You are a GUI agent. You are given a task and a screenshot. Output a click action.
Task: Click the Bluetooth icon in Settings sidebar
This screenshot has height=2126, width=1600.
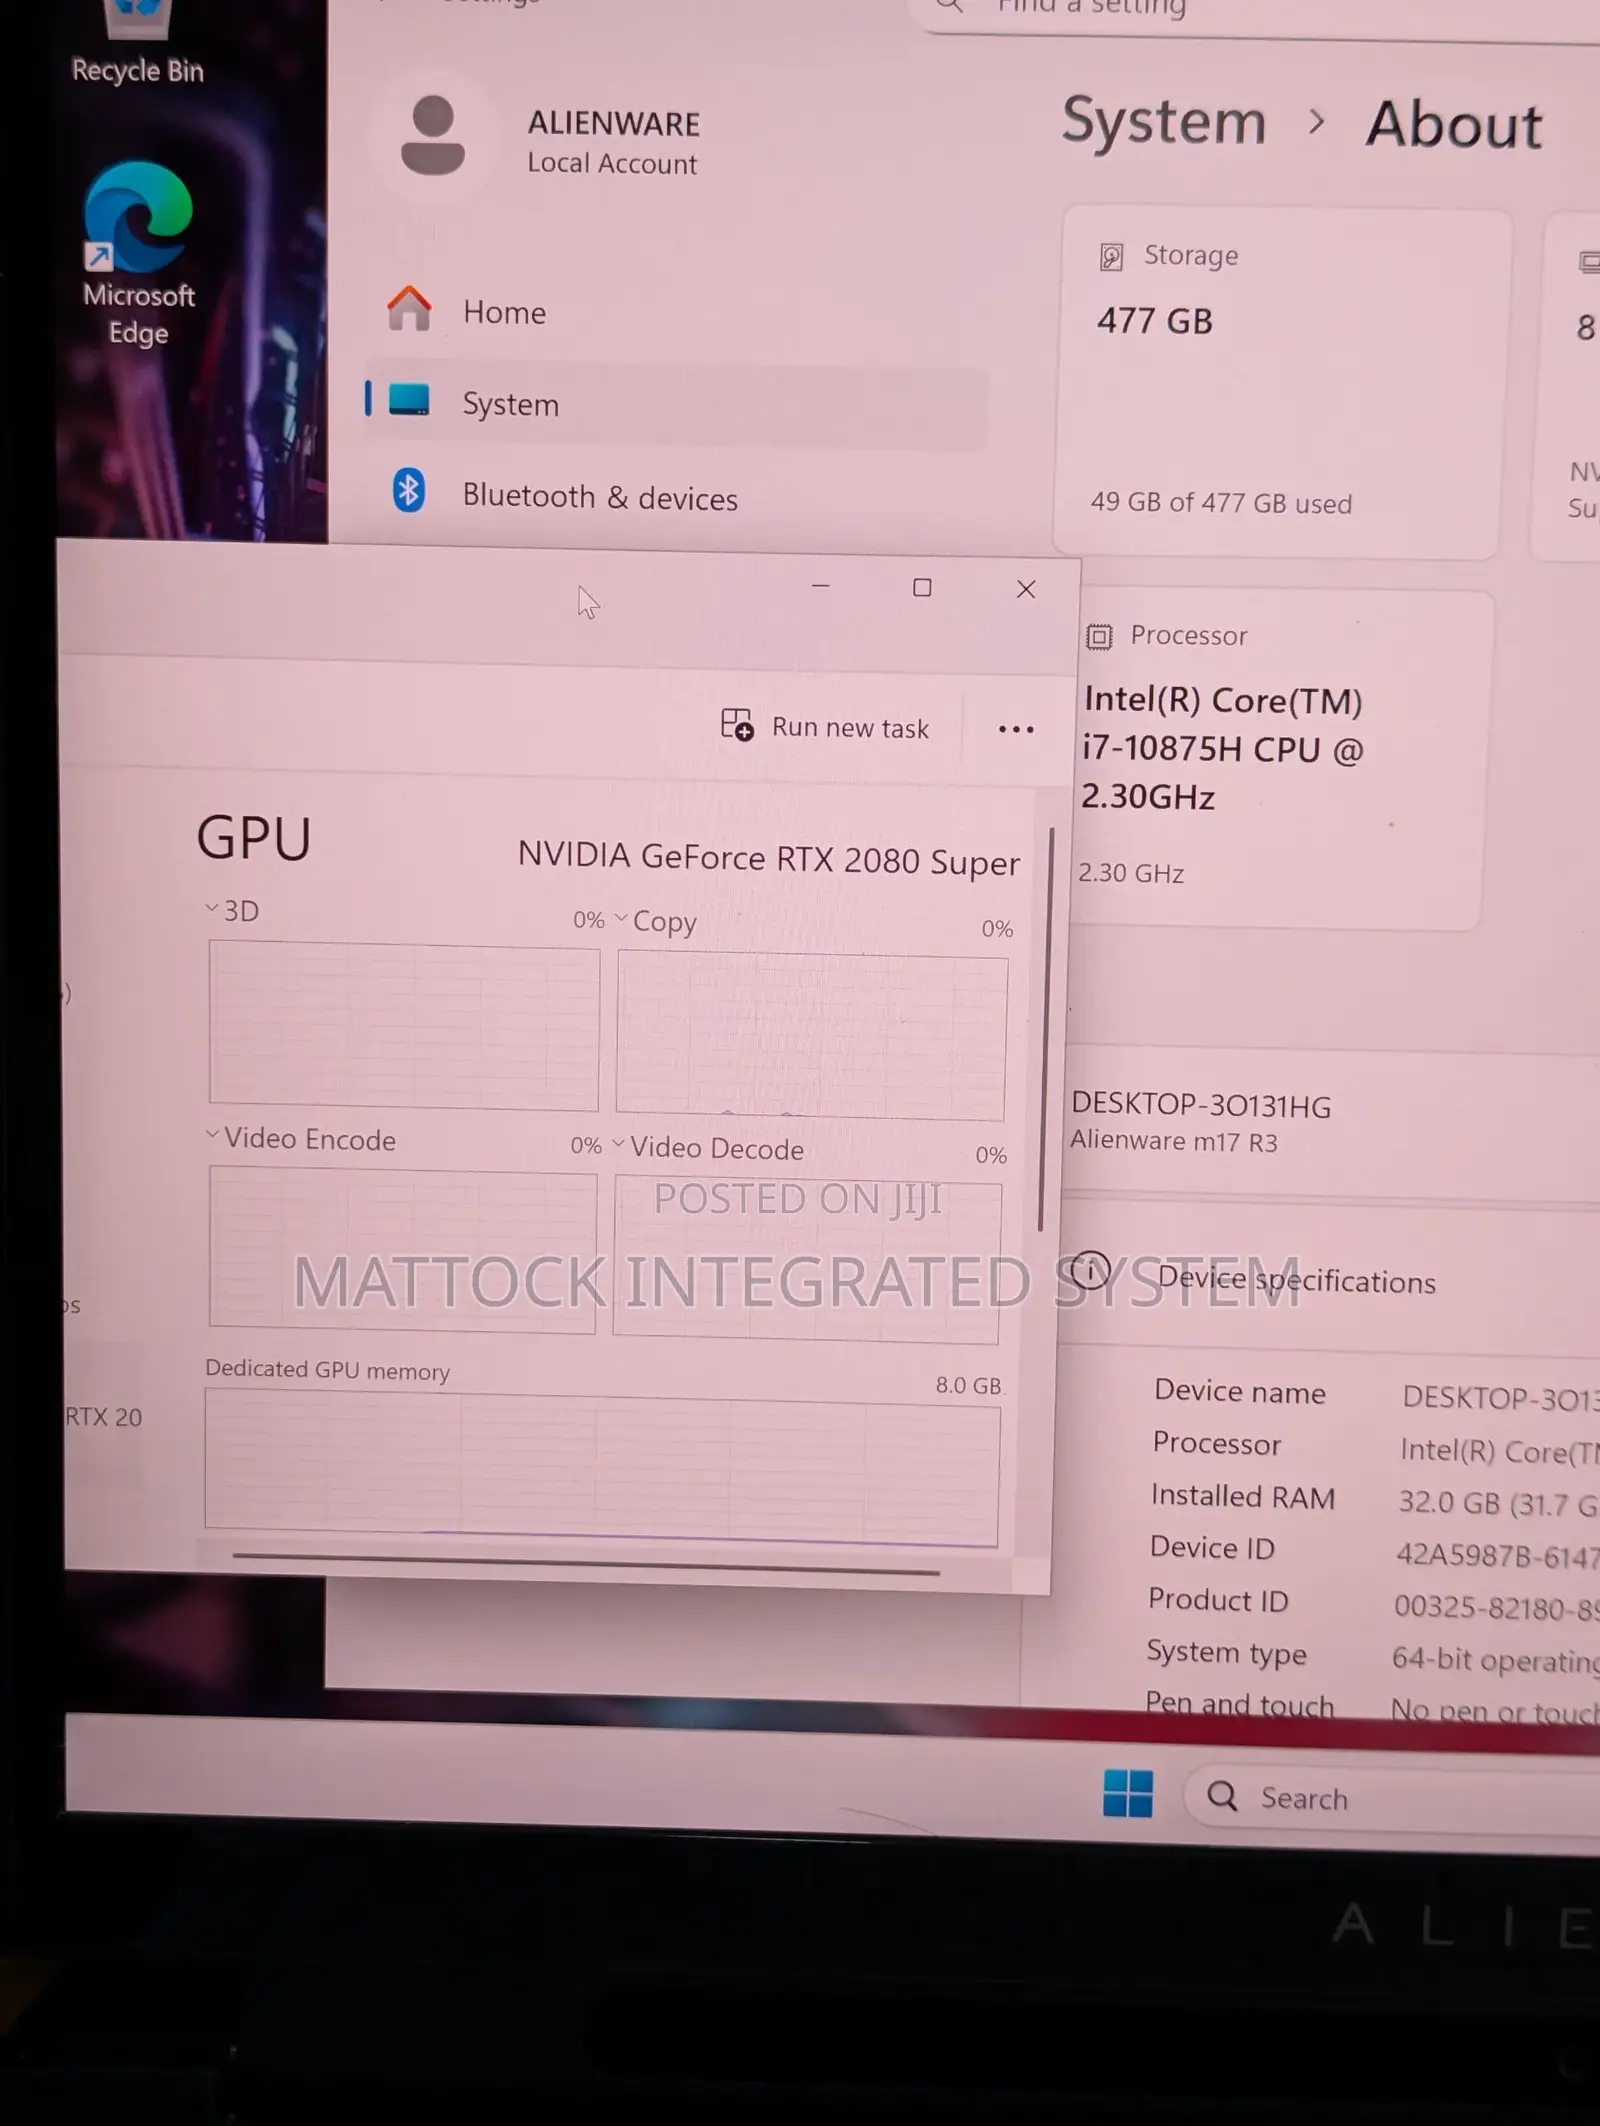408,491
